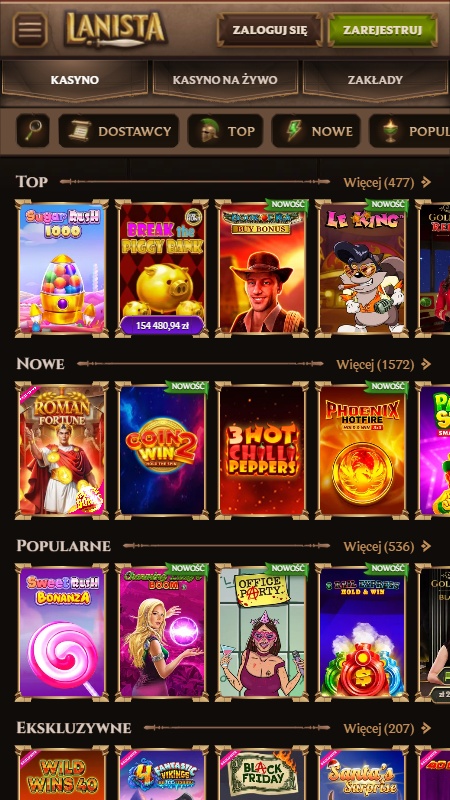Open the Popularne goblet filter
This screenshot has width=450, height=800.
pyautogui.click(x=410, y=131)
